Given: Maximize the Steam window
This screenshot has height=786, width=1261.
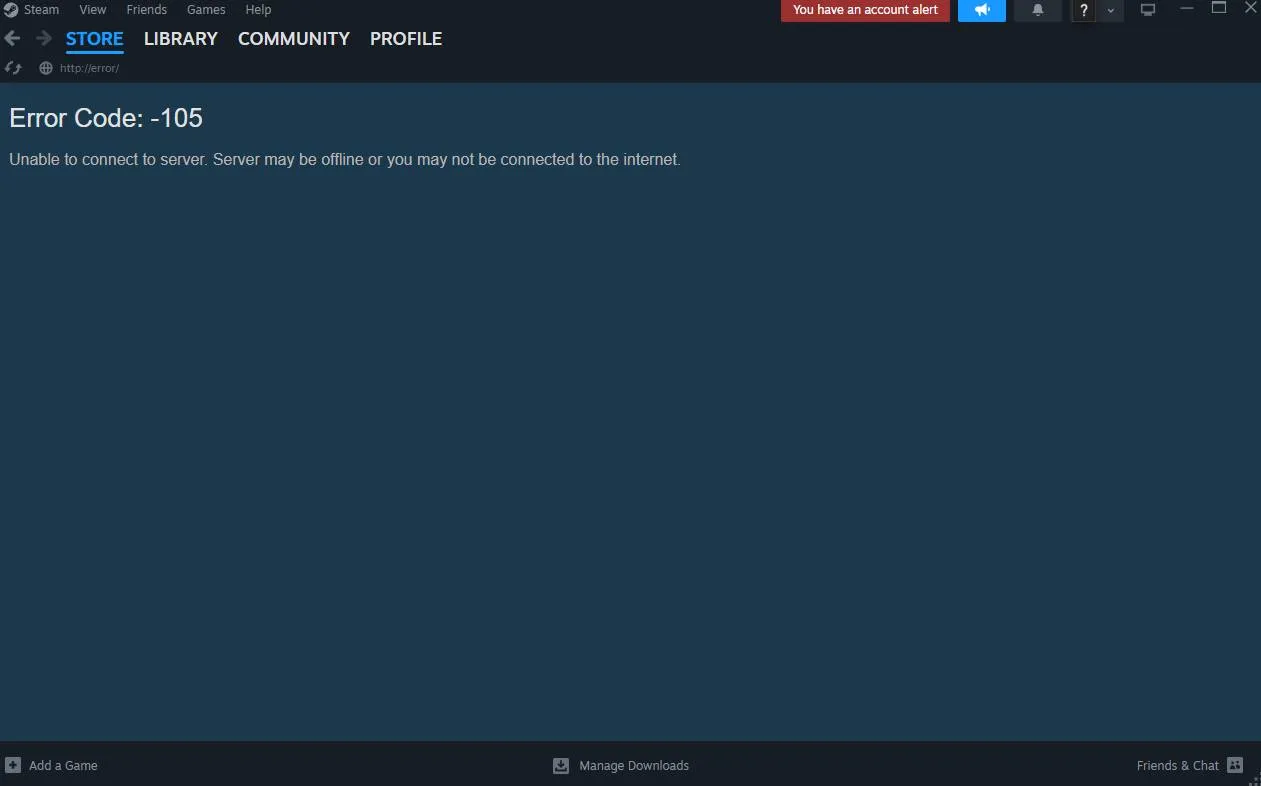Looking at the screenshot, I should 1219,8.
